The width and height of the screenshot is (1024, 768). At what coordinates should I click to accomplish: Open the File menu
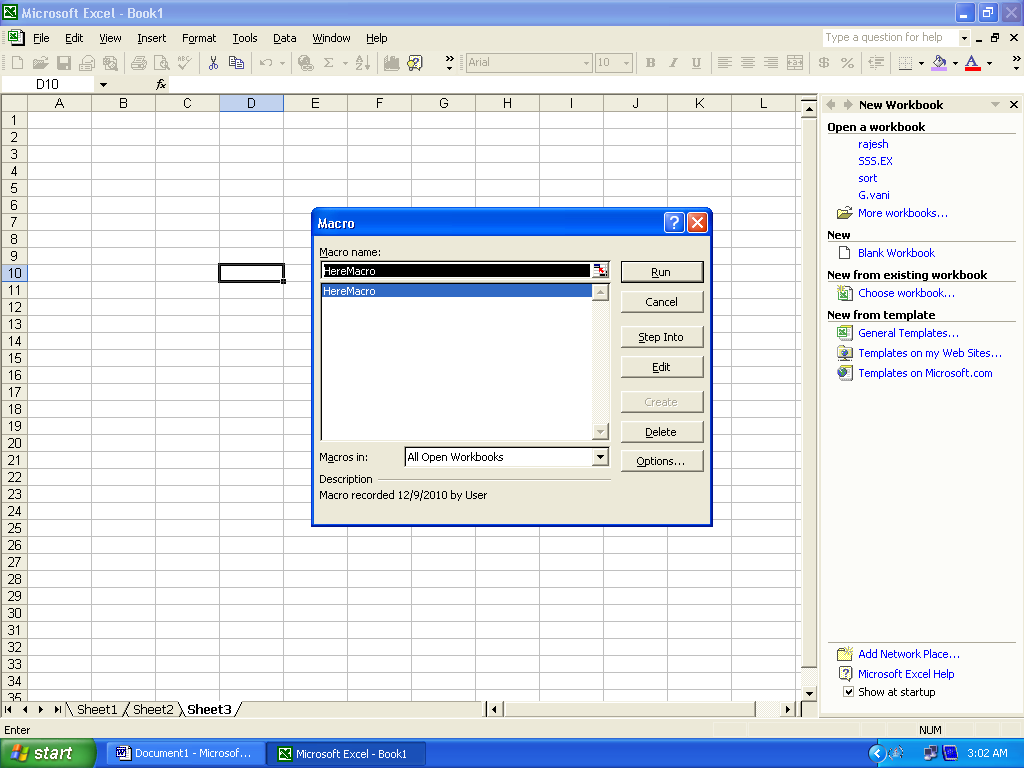point(40,38)
